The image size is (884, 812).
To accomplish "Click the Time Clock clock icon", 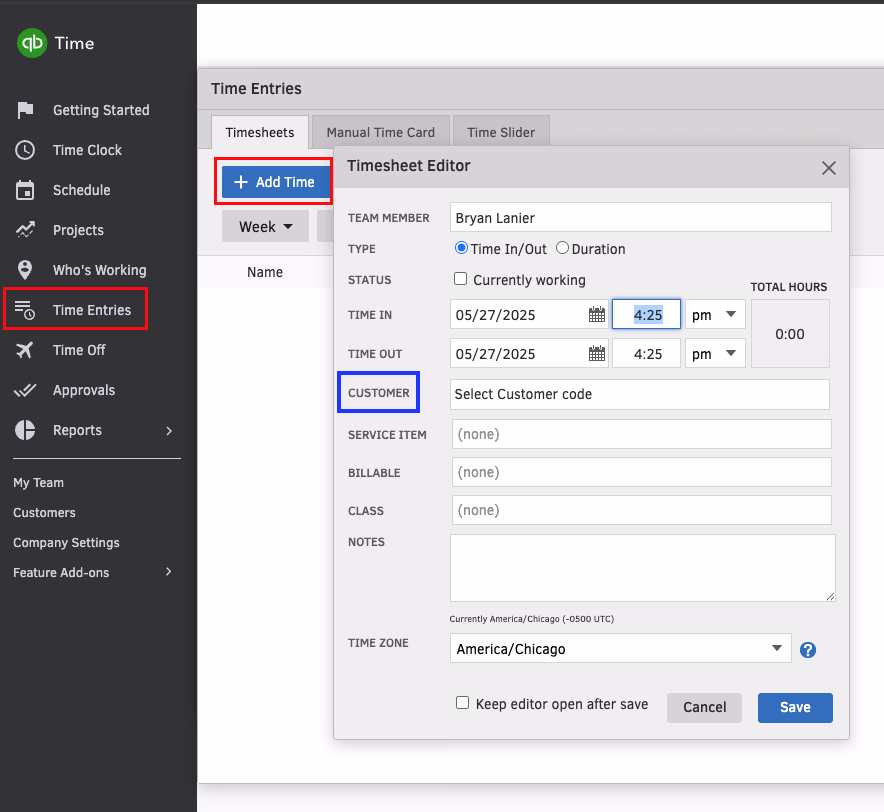I will (25, 150).
